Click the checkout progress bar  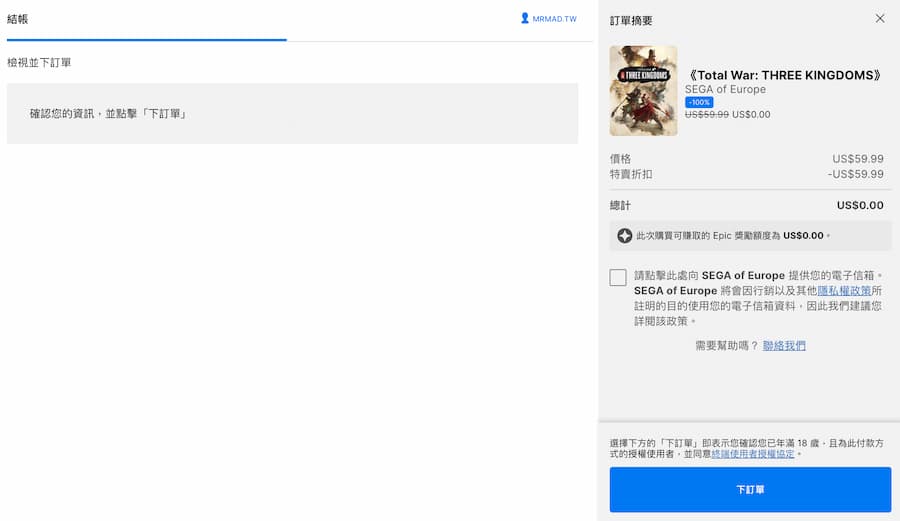point(299,40)
